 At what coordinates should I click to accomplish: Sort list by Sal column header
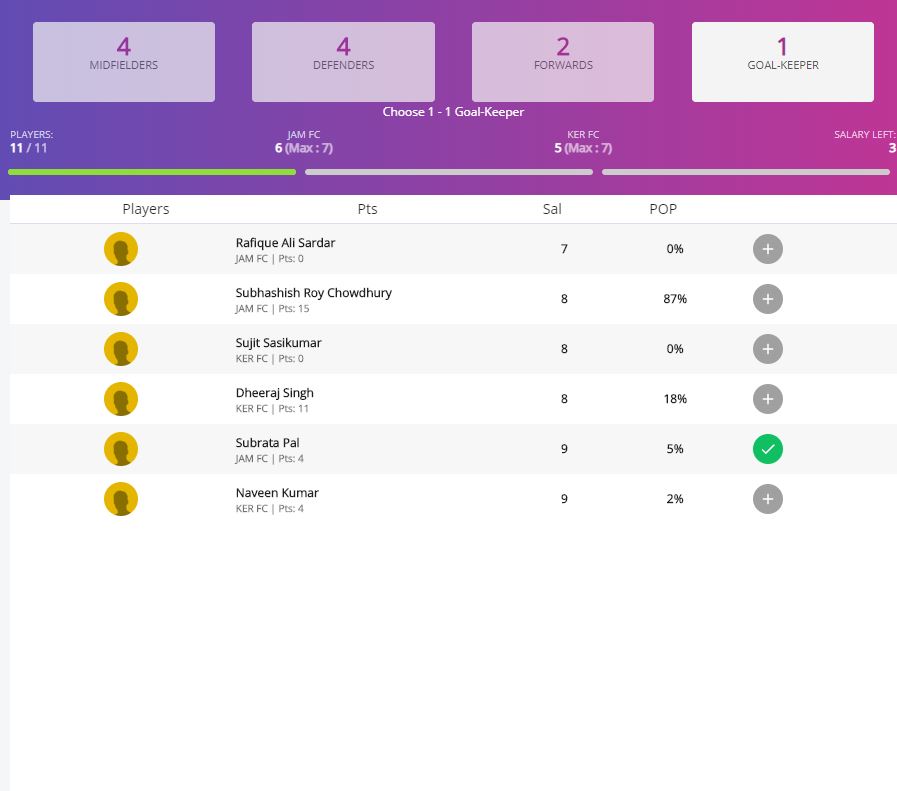552,209
